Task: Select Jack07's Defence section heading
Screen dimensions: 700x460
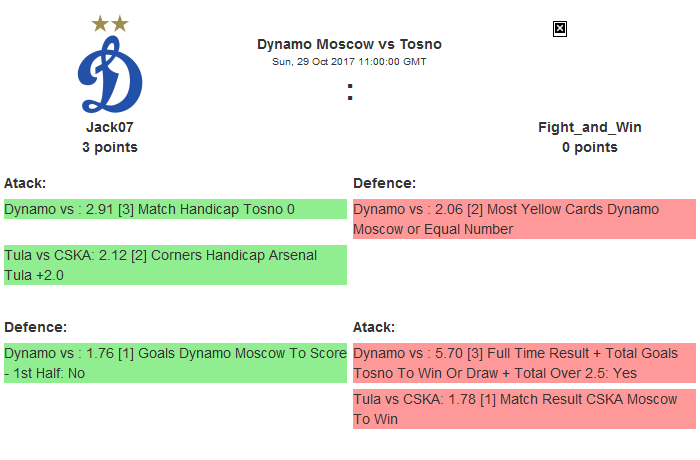Action: [x=35, y=327]
